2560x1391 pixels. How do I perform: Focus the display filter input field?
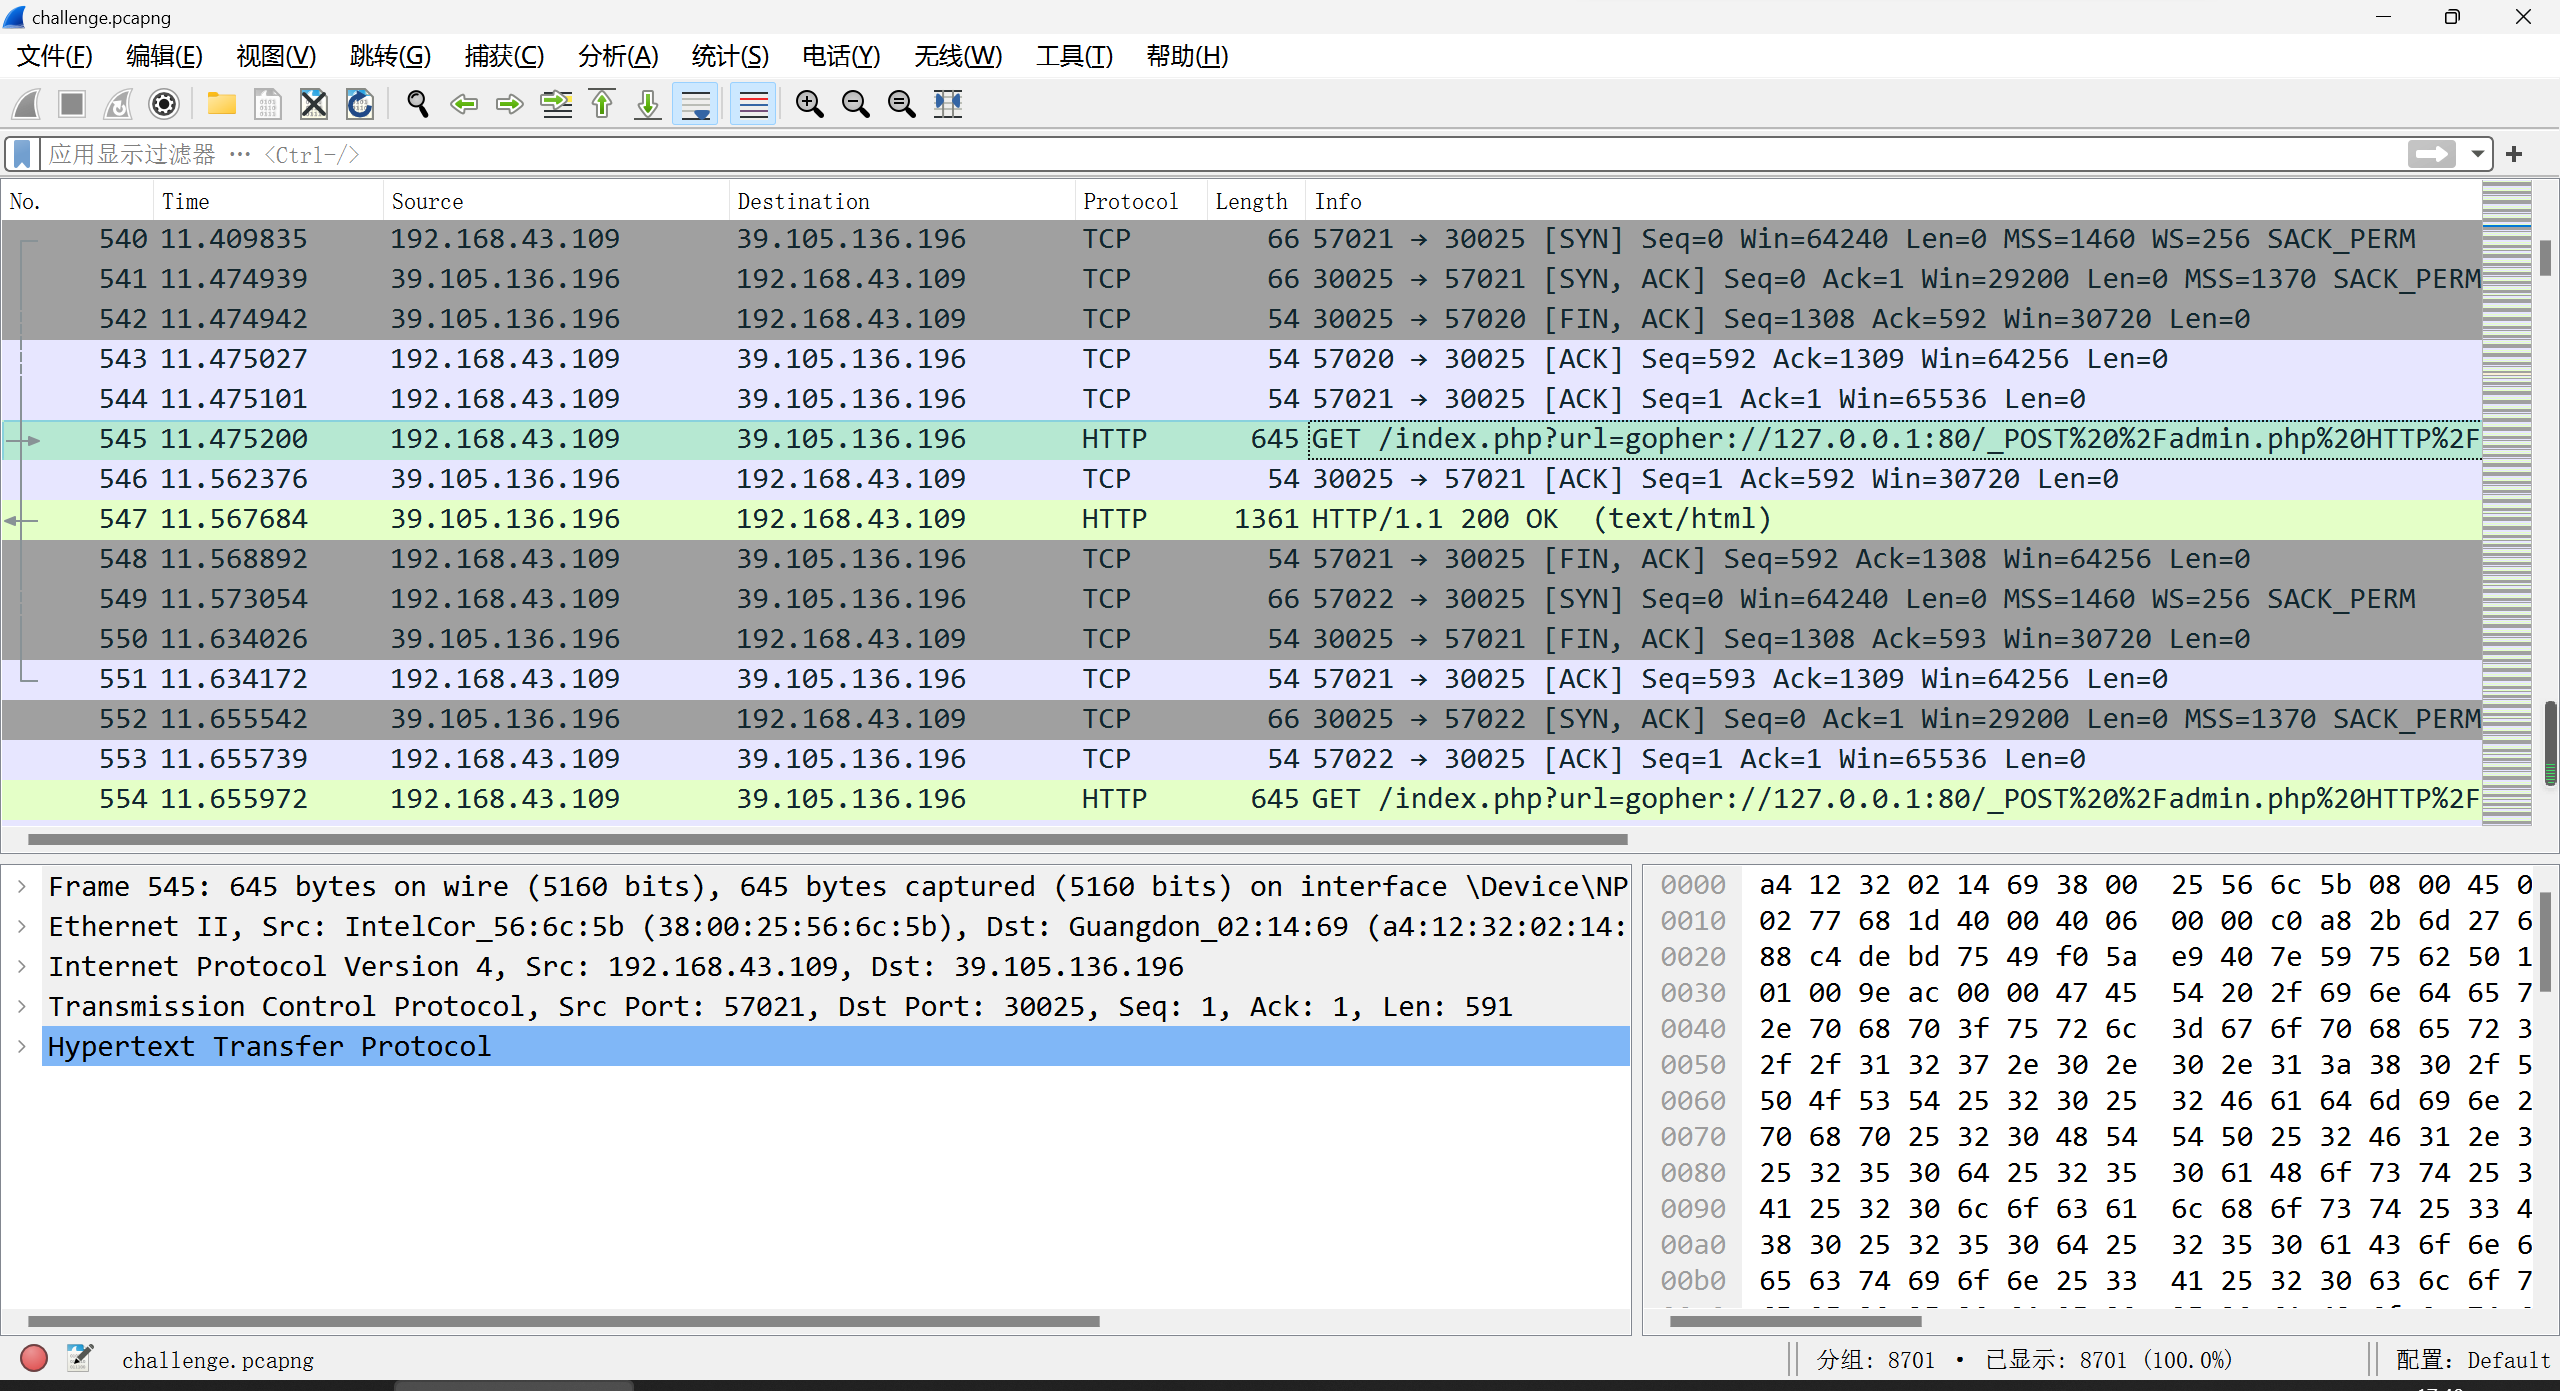click(x=1220, y=154)
